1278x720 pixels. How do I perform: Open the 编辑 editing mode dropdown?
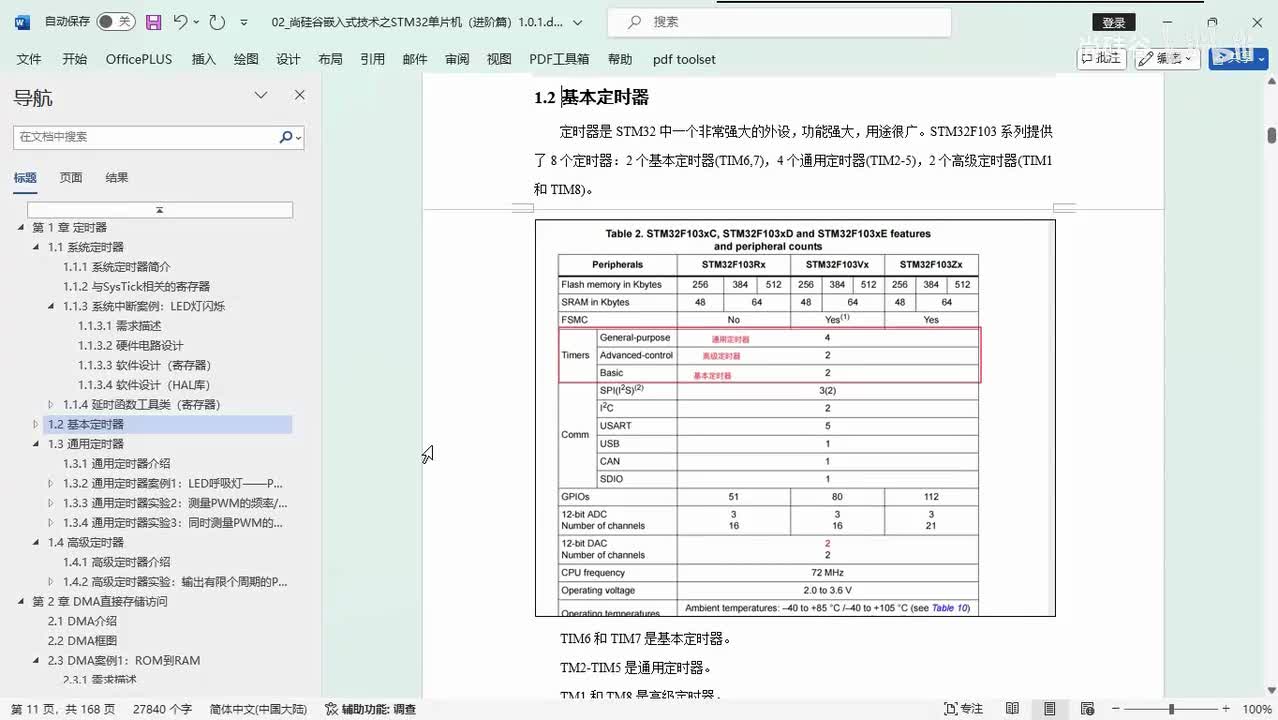(x=1168, y=59)
